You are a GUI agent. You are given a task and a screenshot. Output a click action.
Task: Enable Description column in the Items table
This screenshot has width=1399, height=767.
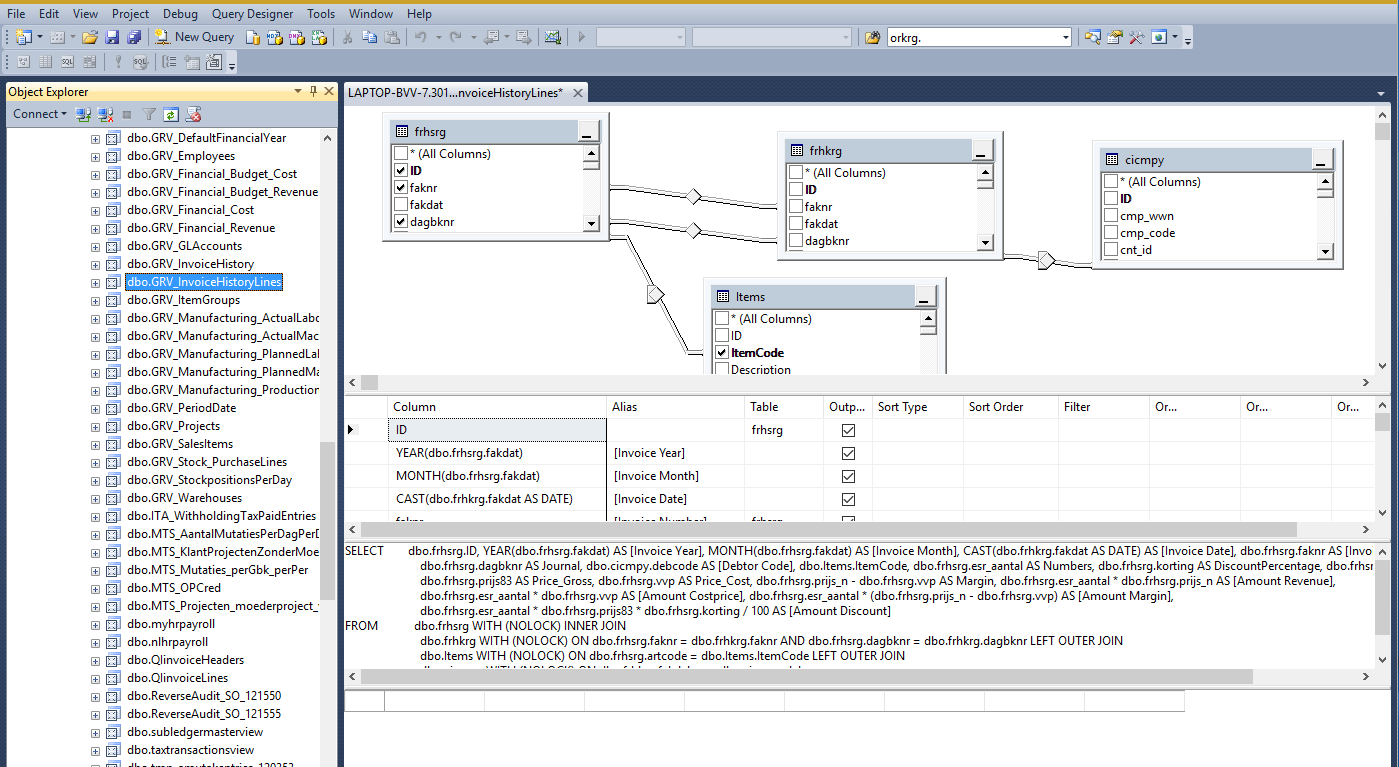click(723, 369)
